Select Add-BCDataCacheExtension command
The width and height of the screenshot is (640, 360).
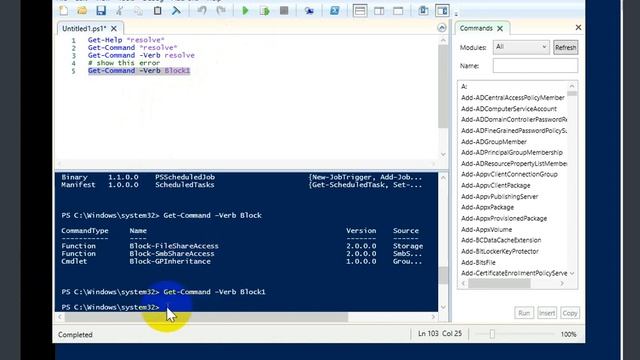point(501,240)
